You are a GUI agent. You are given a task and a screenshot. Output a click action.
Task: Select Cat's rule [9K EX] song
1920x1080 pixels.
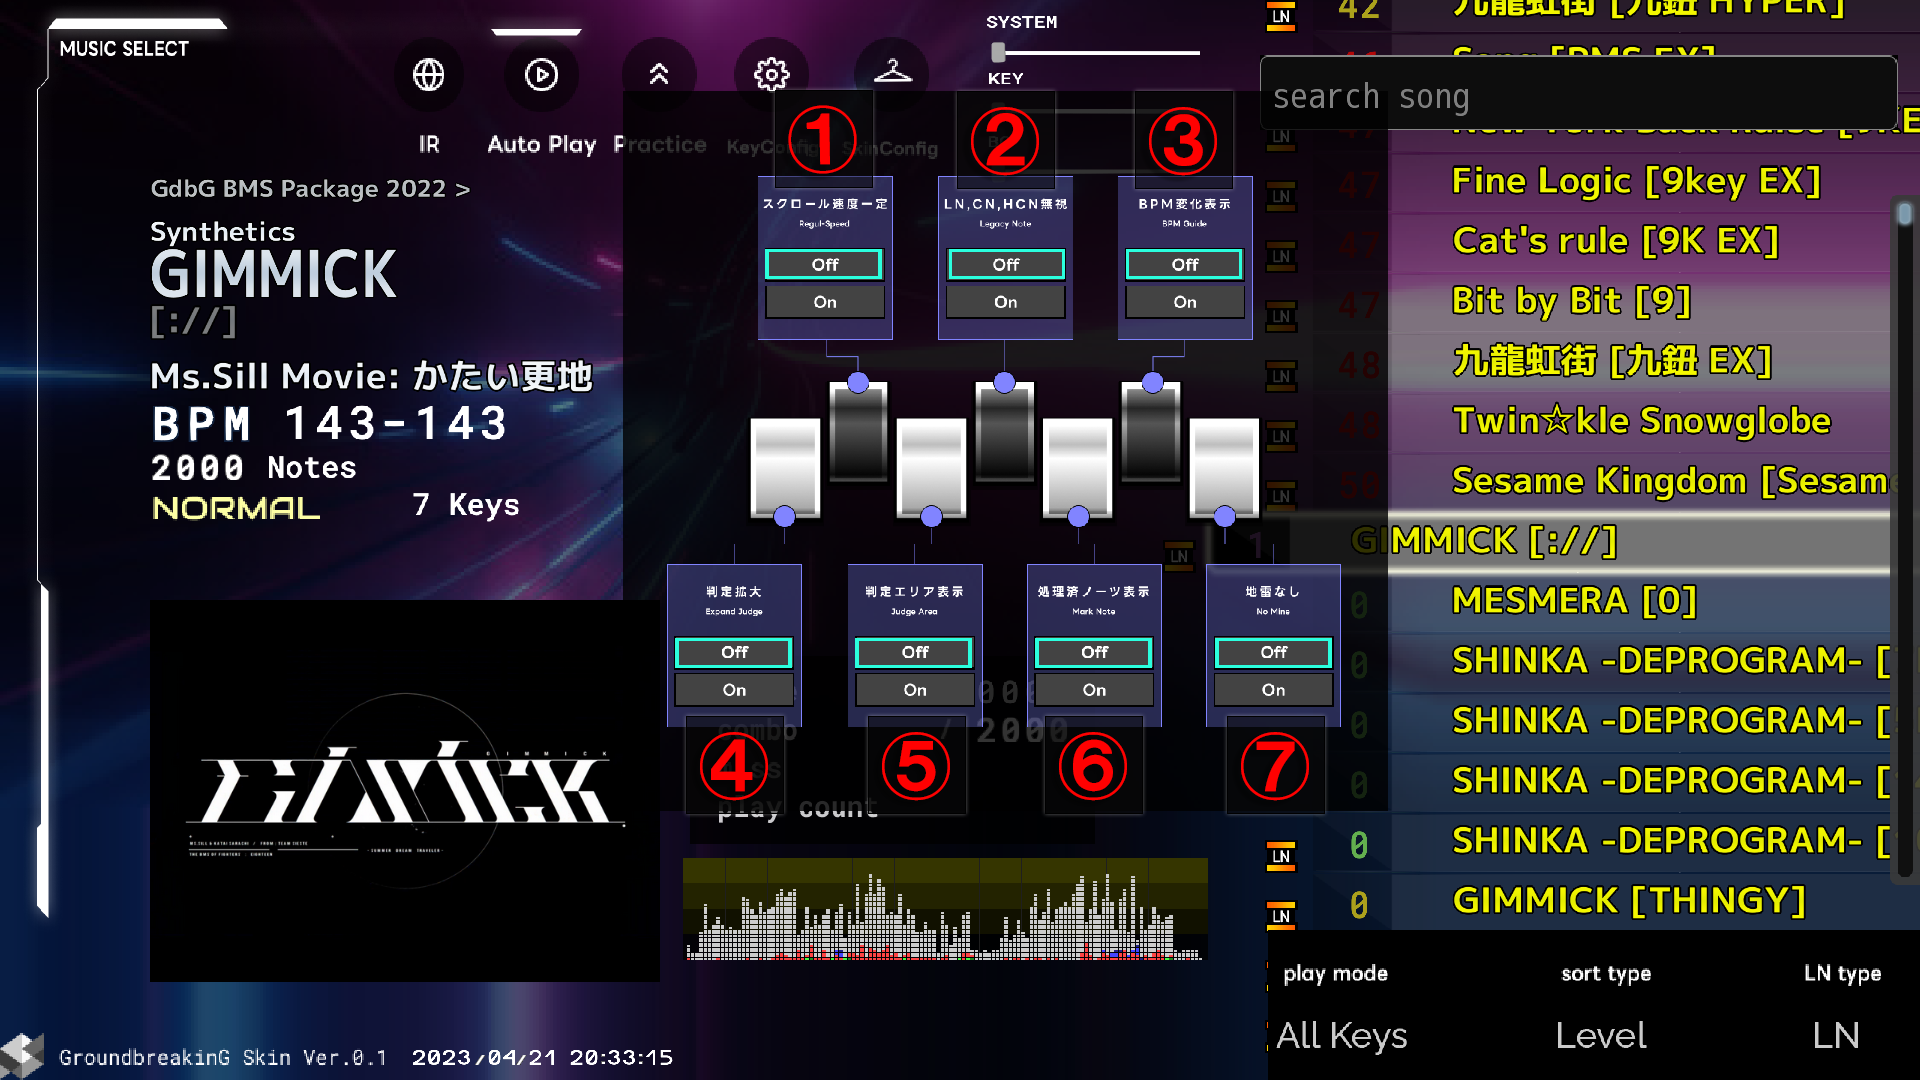point(1614,241)
